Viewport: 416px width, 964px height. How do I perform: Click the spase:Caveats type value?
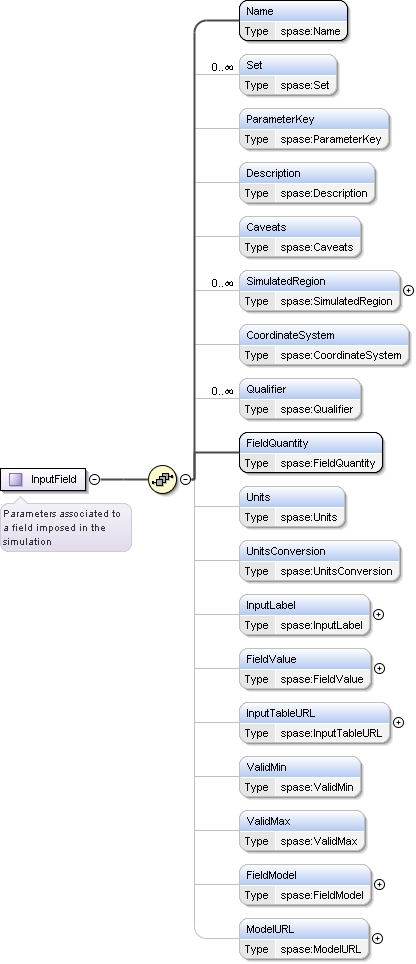point(317,248)
